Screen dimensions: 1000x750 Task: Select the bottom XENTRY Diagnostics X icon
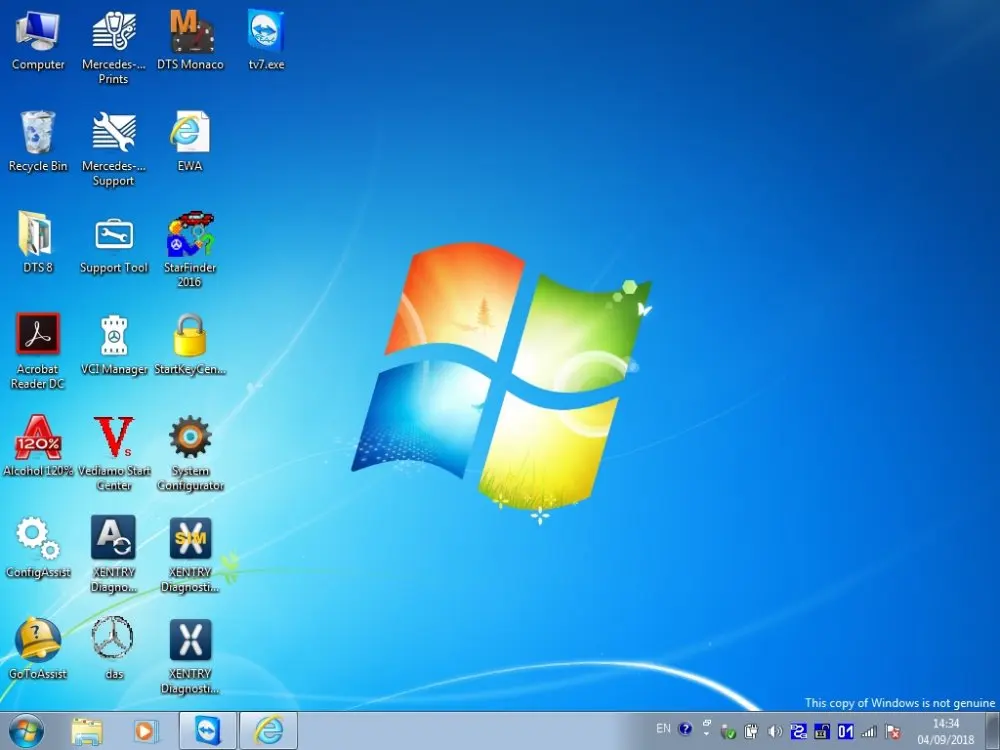pos(190,656)
